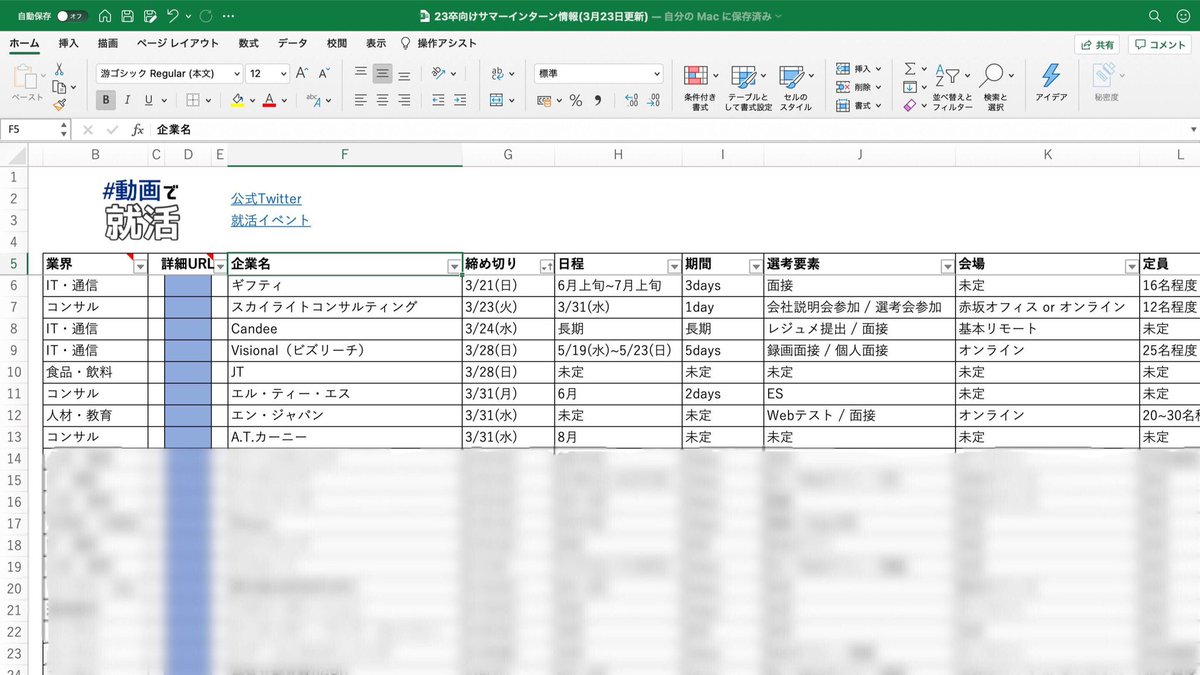Click the fx insert function icon
Screen dimensions: 1200x675
[x=138, y=130]
